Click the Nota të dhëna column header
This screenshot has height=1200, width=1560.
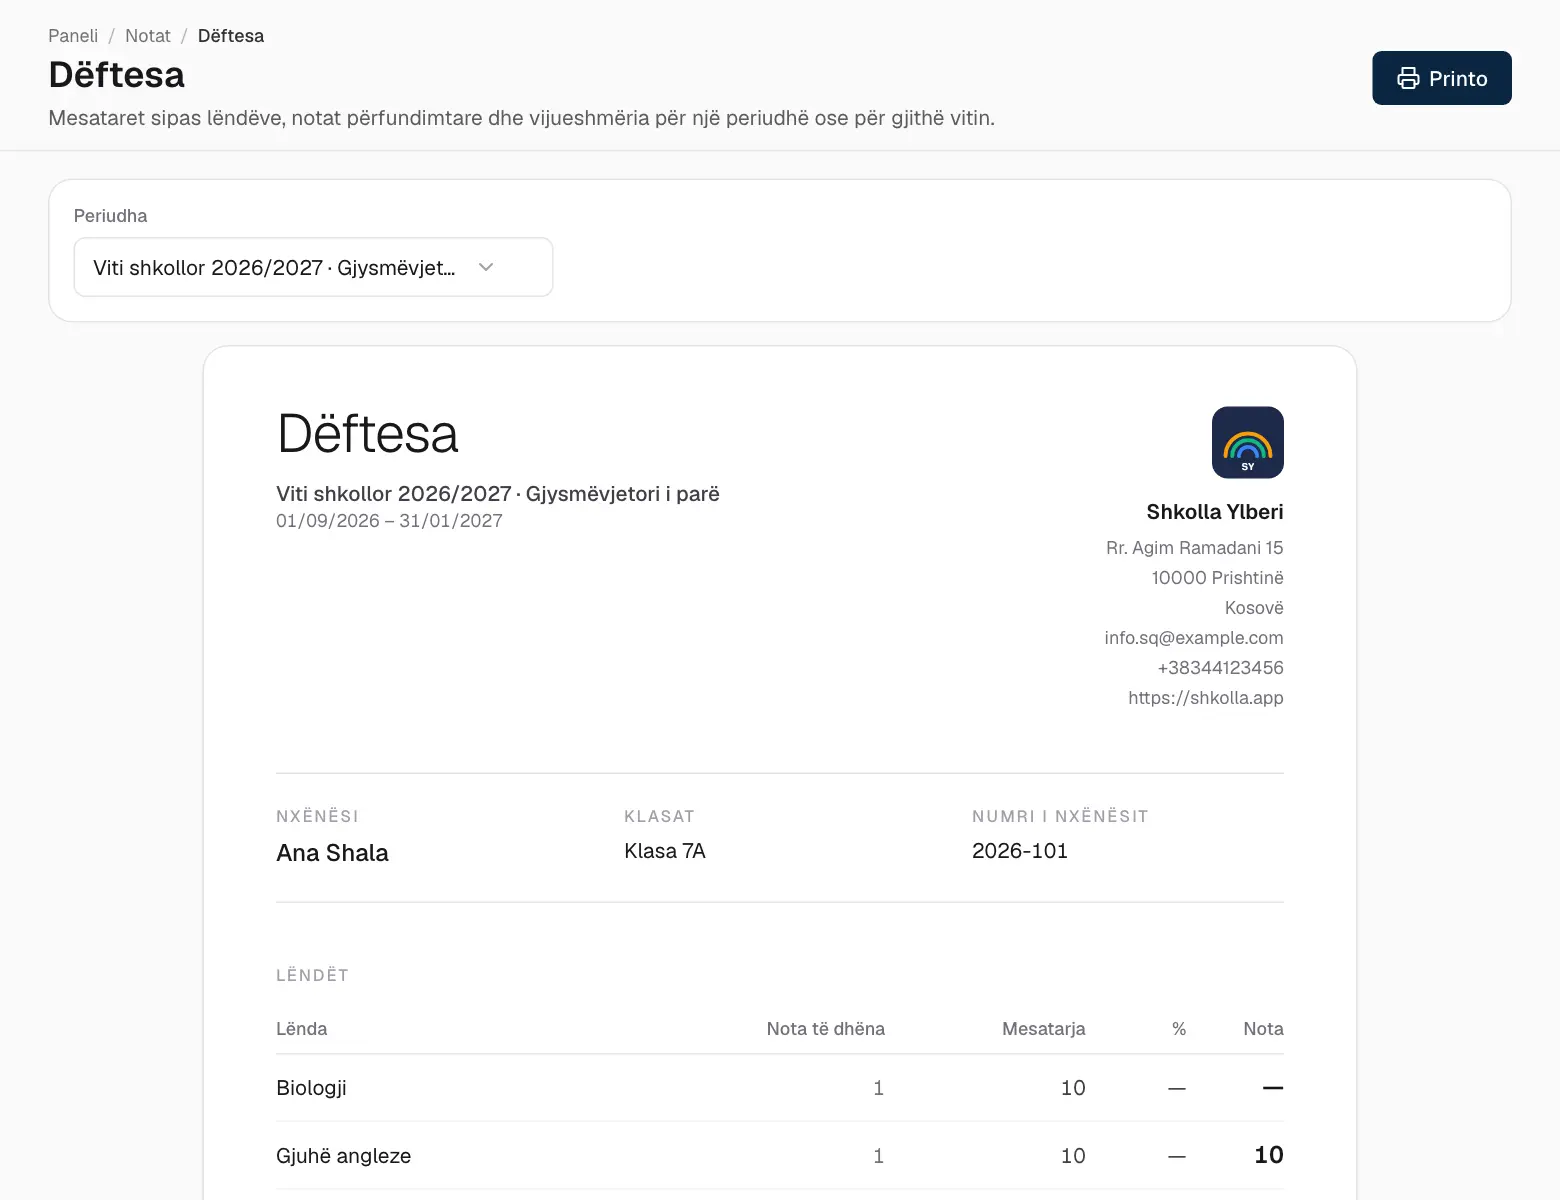coord(826,1029)
